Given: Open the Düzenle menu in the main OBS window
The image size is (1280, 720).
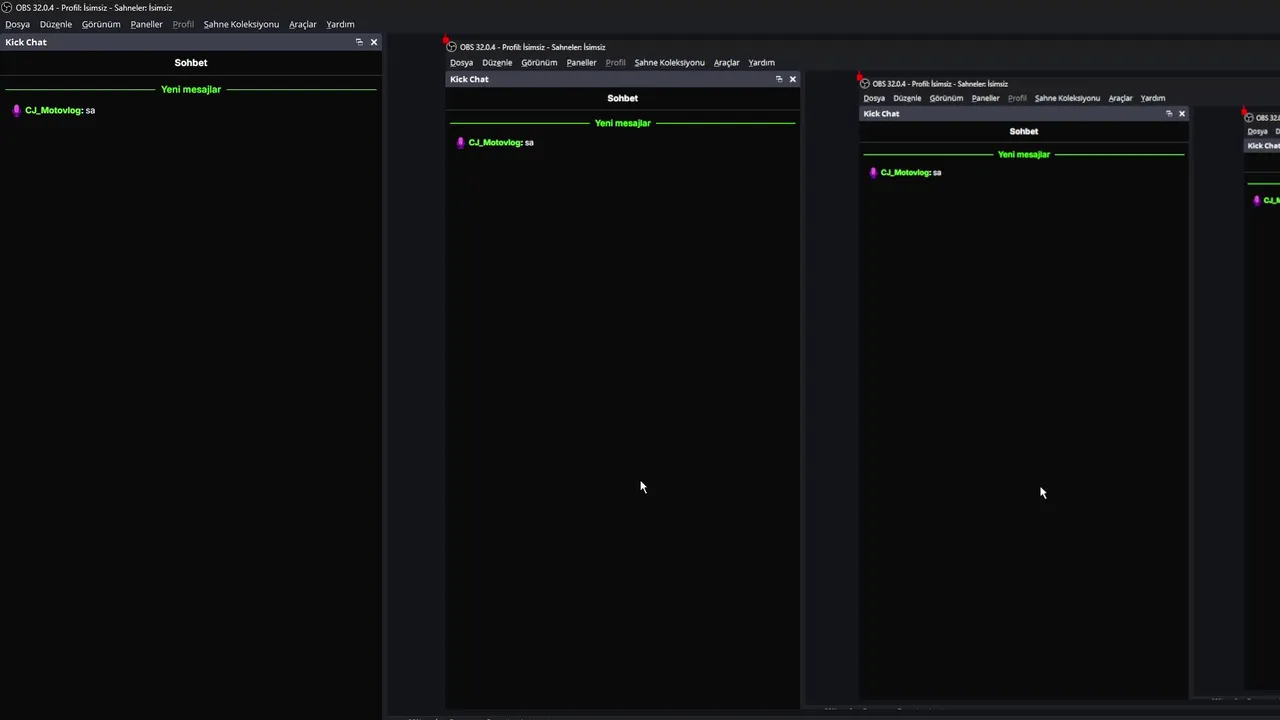Looking at the screenshot, I should [x=55, y=24].
